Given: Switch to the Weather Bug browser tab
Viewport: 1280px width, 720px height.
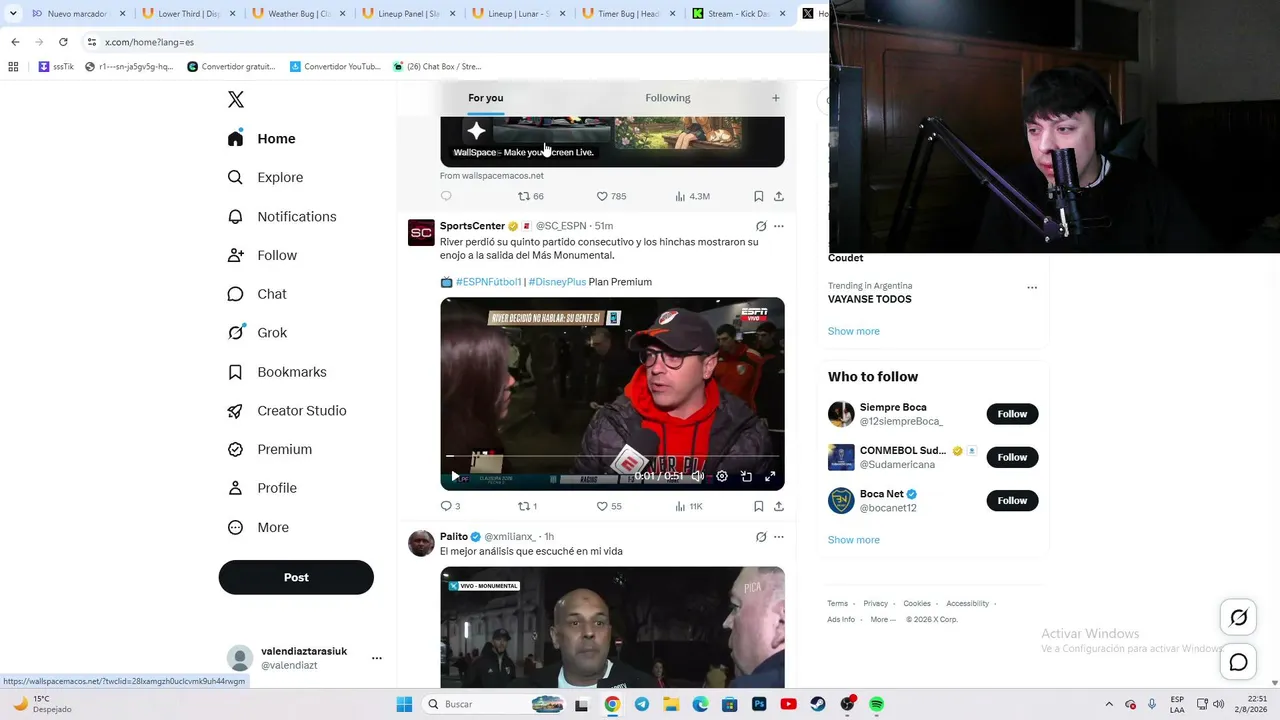Looking at the screenshot, I should coord(299,14).
